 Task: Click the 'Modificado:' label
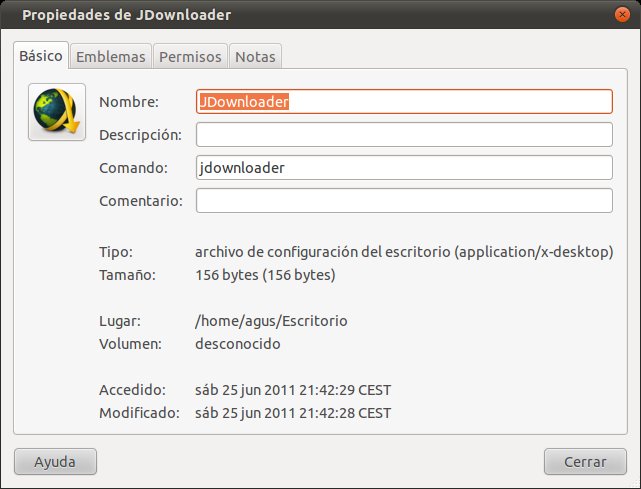pyautogui.click(x=139, y=413)
